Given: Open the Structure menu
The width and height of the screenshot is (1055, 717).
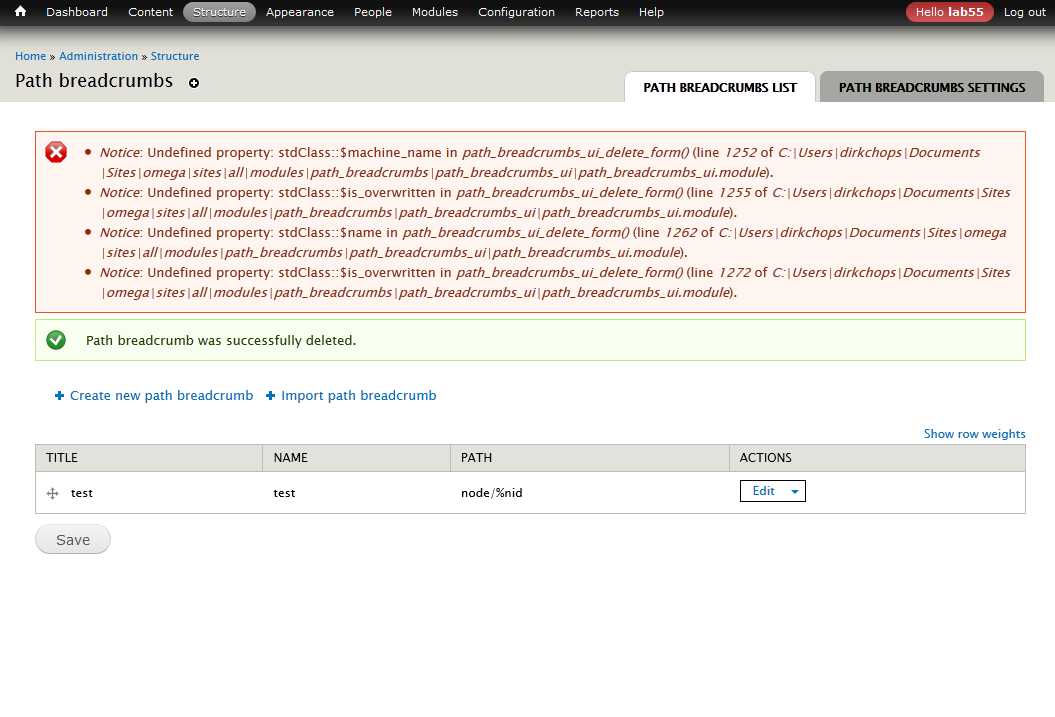Looking at the screenshot, I should tap(219, 12).
